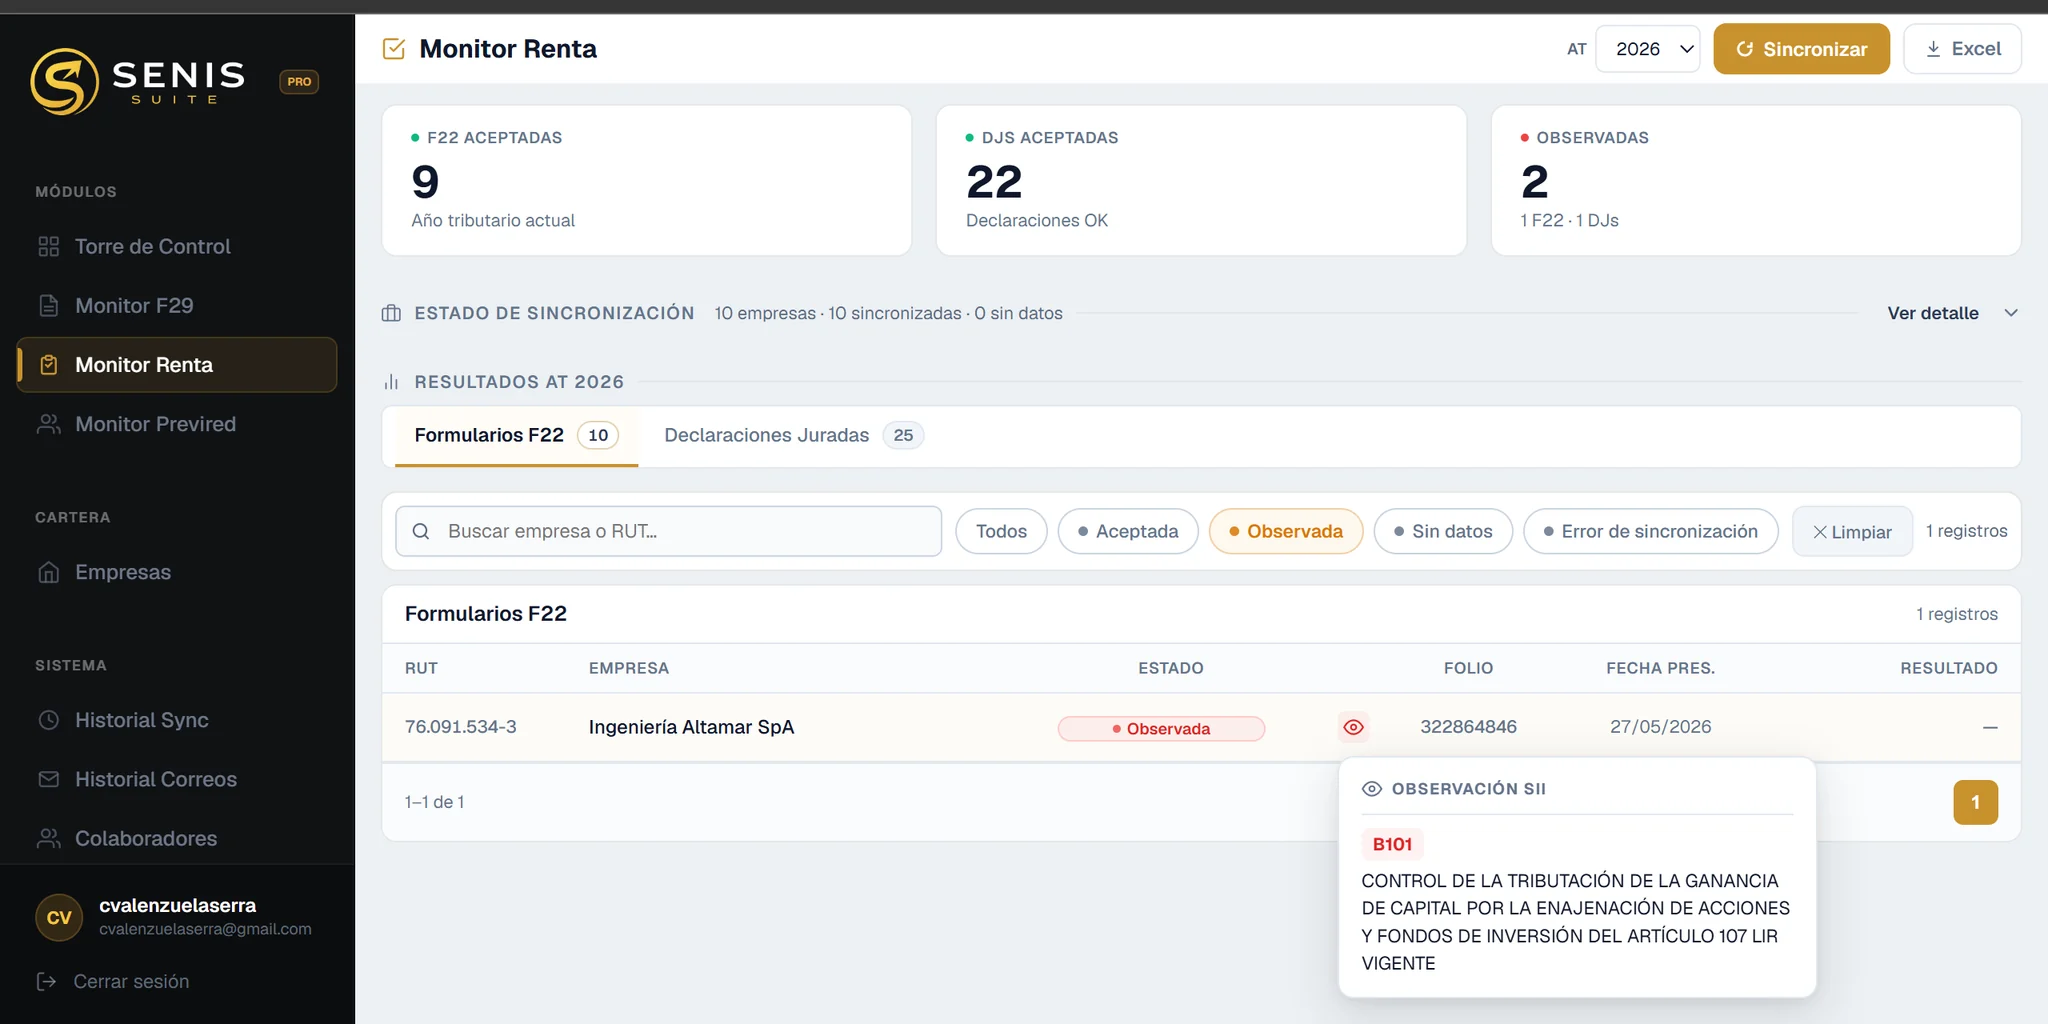This screenshot has height=1024, width=2048.
Task: Click the Observada status badge in row
Action: coord(1161,729)
